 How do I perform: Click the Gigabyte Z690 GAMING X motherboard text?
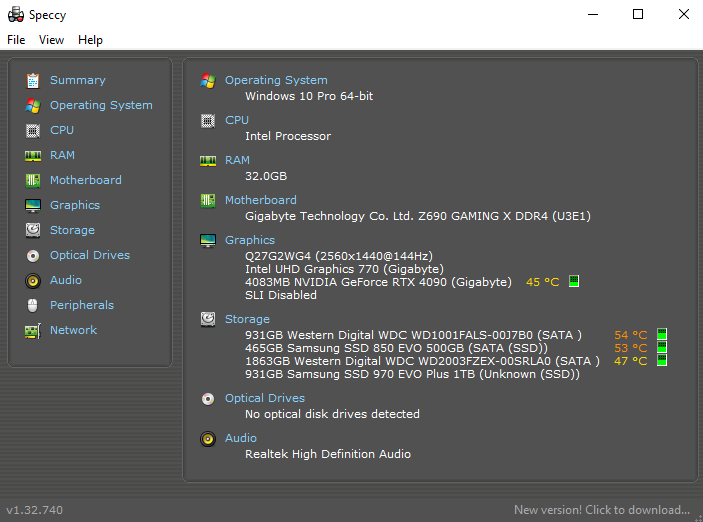(418, 217)
